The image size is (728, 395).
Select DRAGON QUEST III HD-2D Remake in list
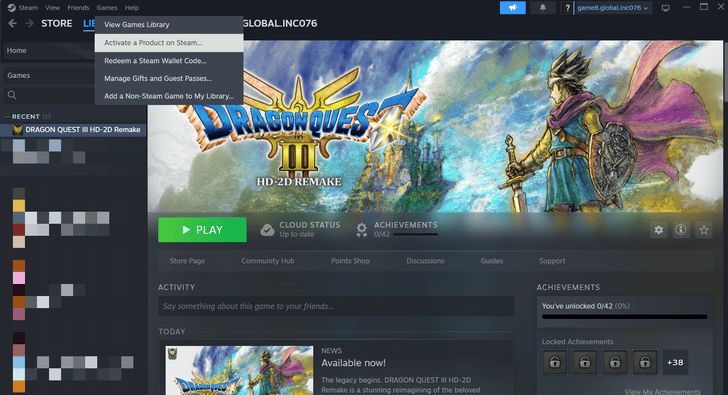point(73,130)
